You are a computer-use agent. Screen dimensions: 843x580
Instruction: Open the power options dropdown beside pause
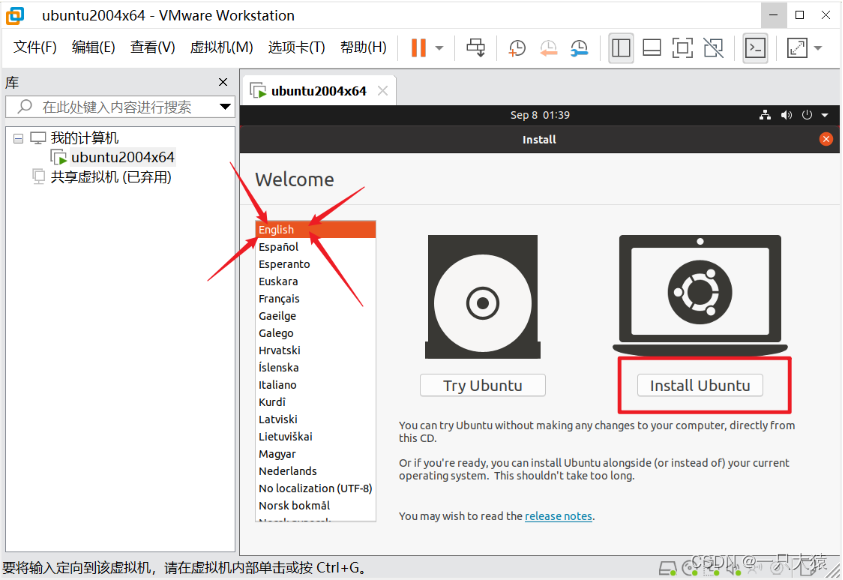[439, 48]
